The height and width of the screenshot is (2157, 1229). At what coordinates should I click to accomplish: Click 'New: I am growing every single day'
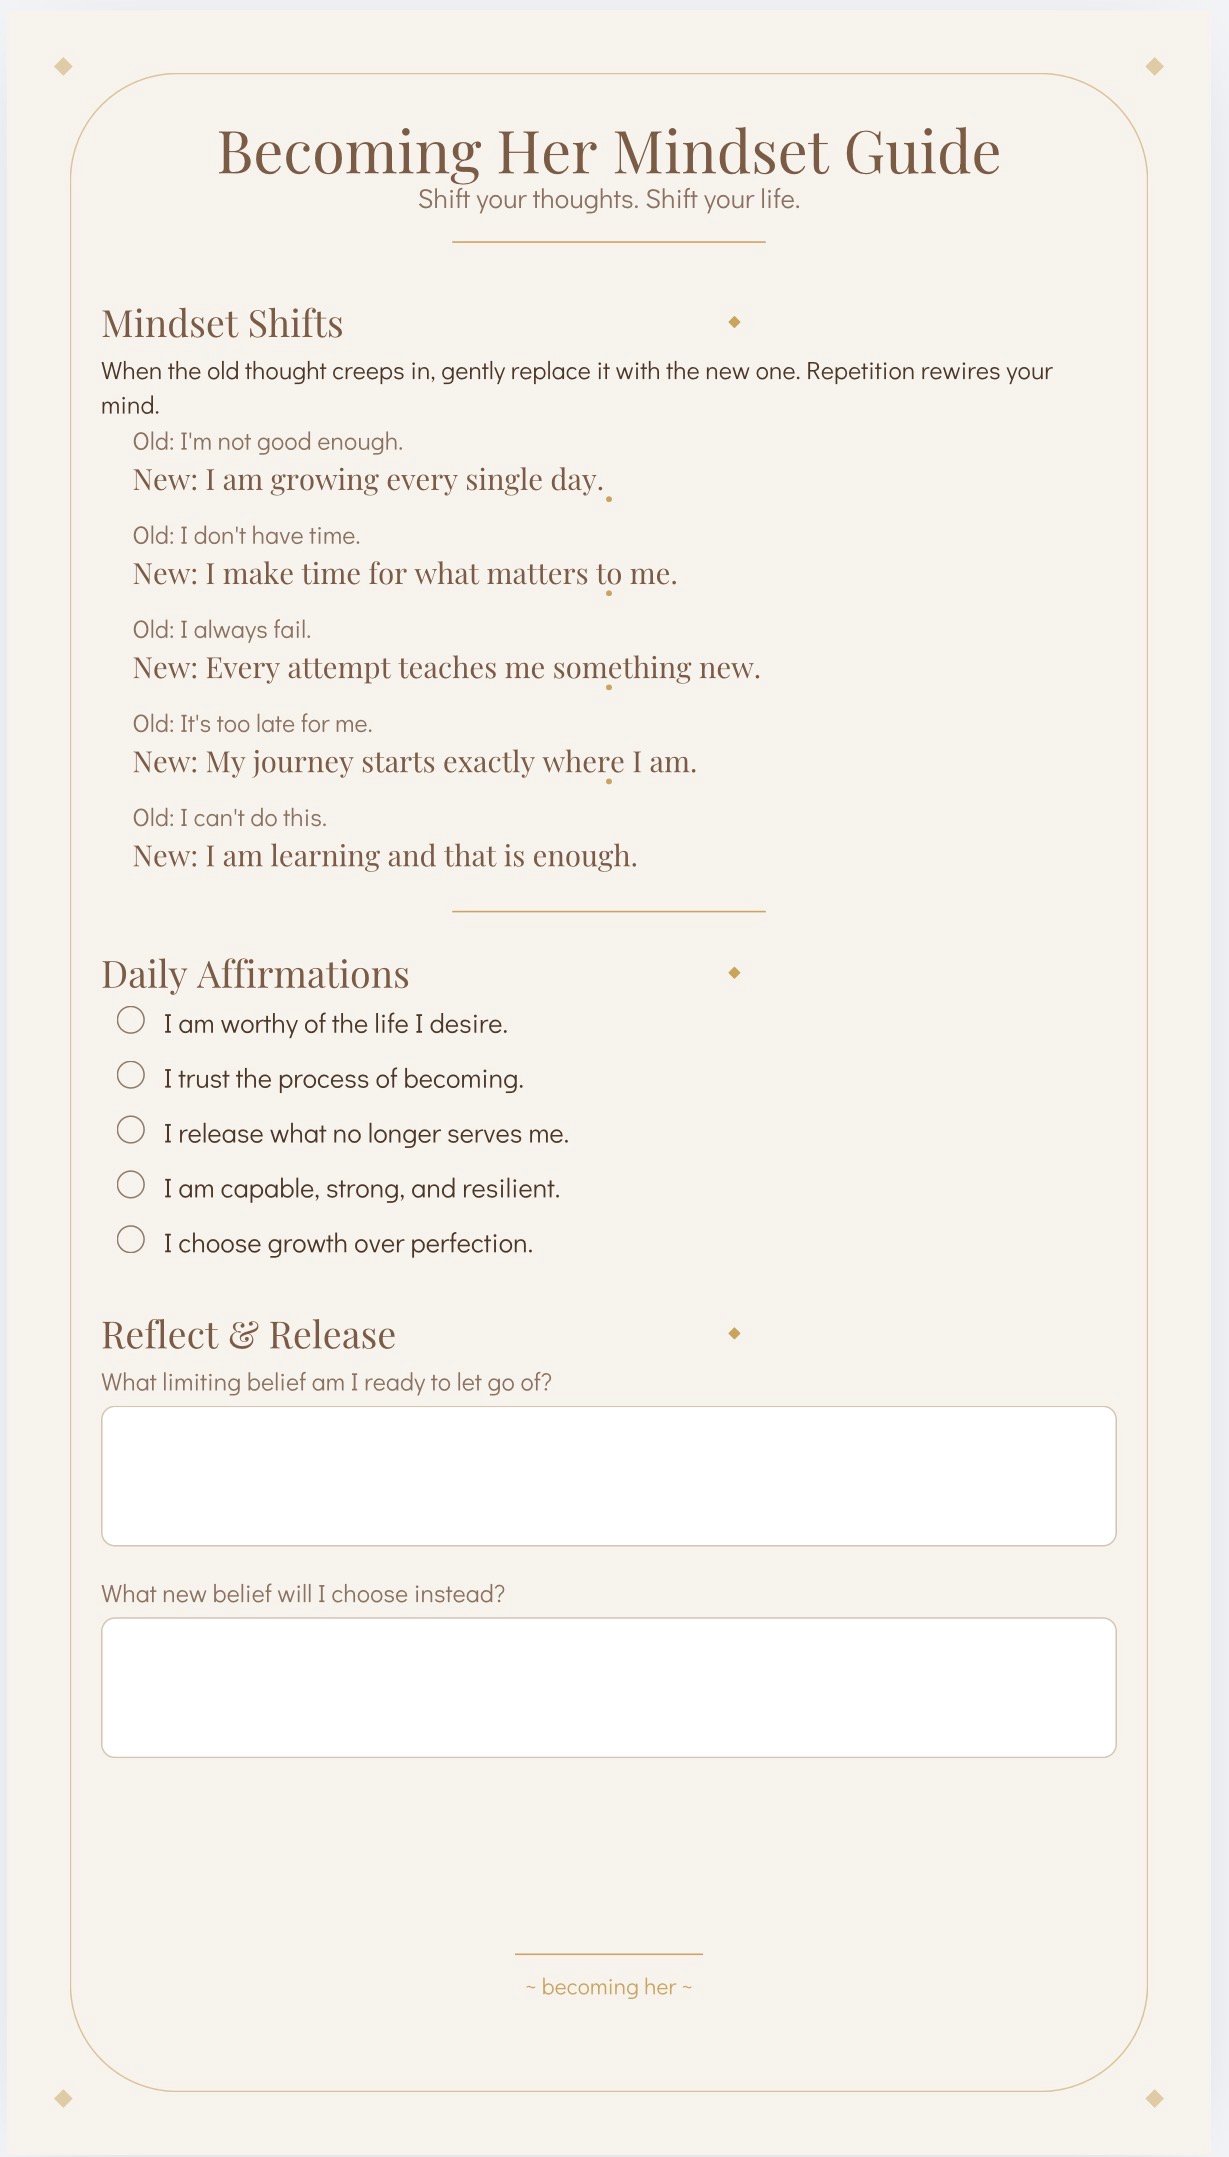pyautogui.click(x=368, y=481)
